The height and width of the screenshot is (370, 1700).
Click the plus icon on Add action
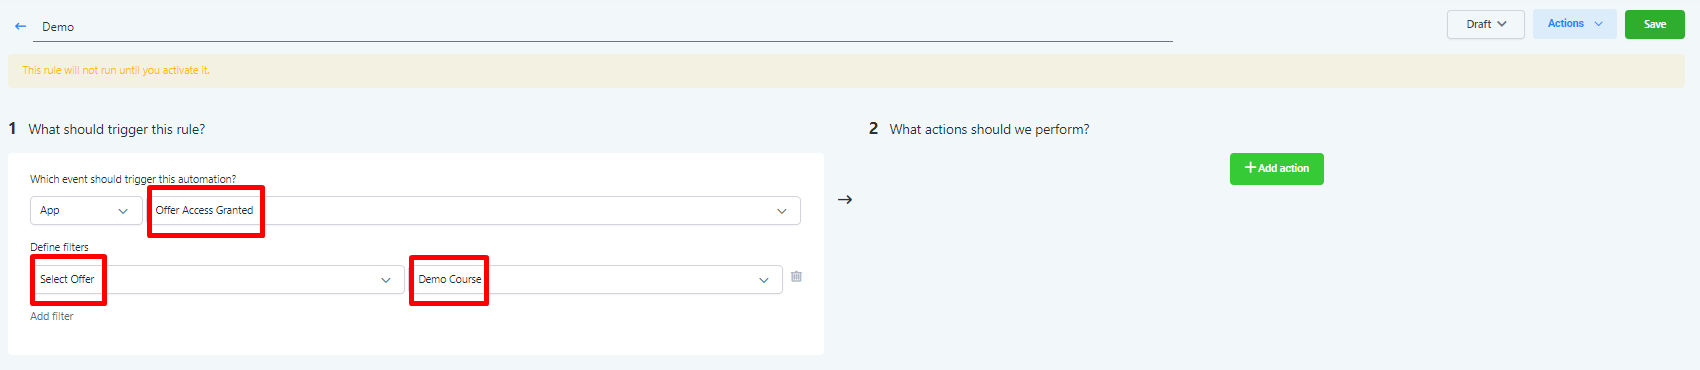coord(1250,168)
